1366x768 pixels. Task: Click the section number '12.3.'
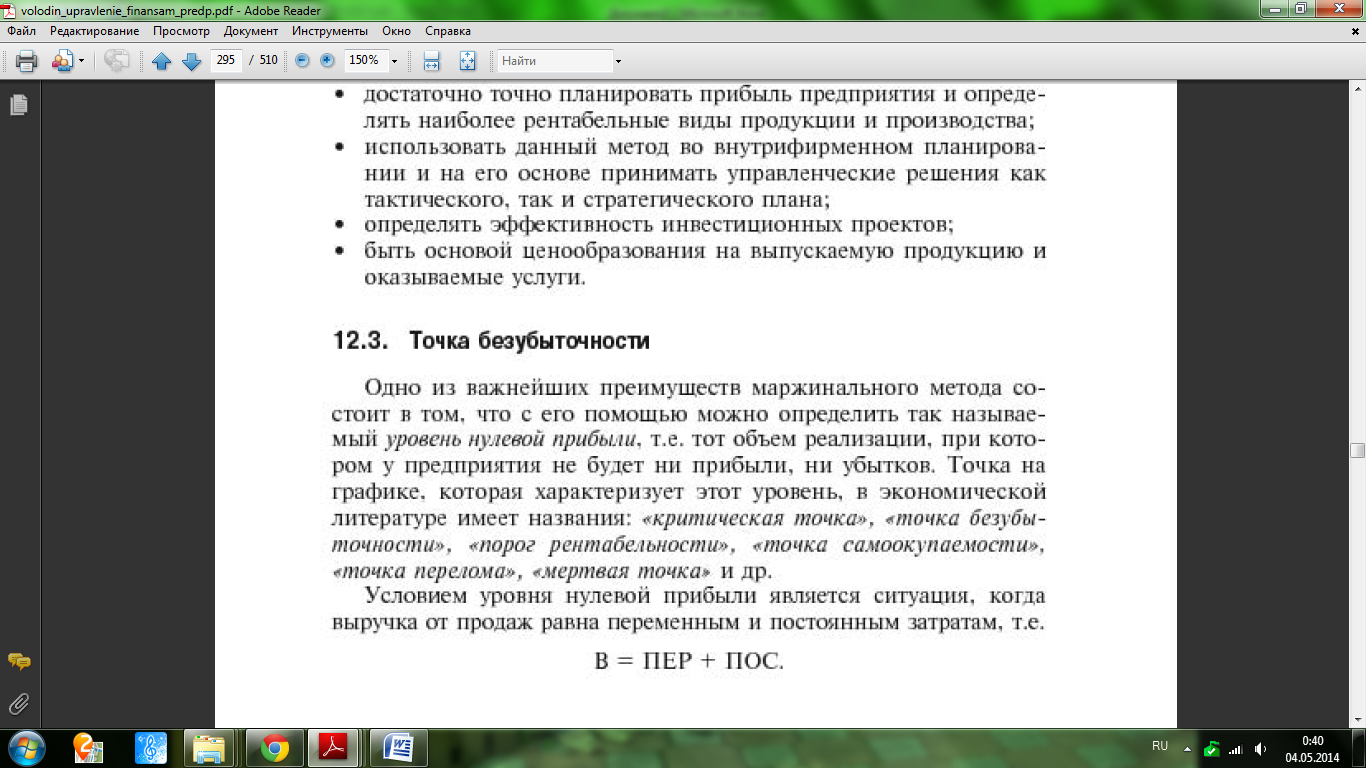360,341
